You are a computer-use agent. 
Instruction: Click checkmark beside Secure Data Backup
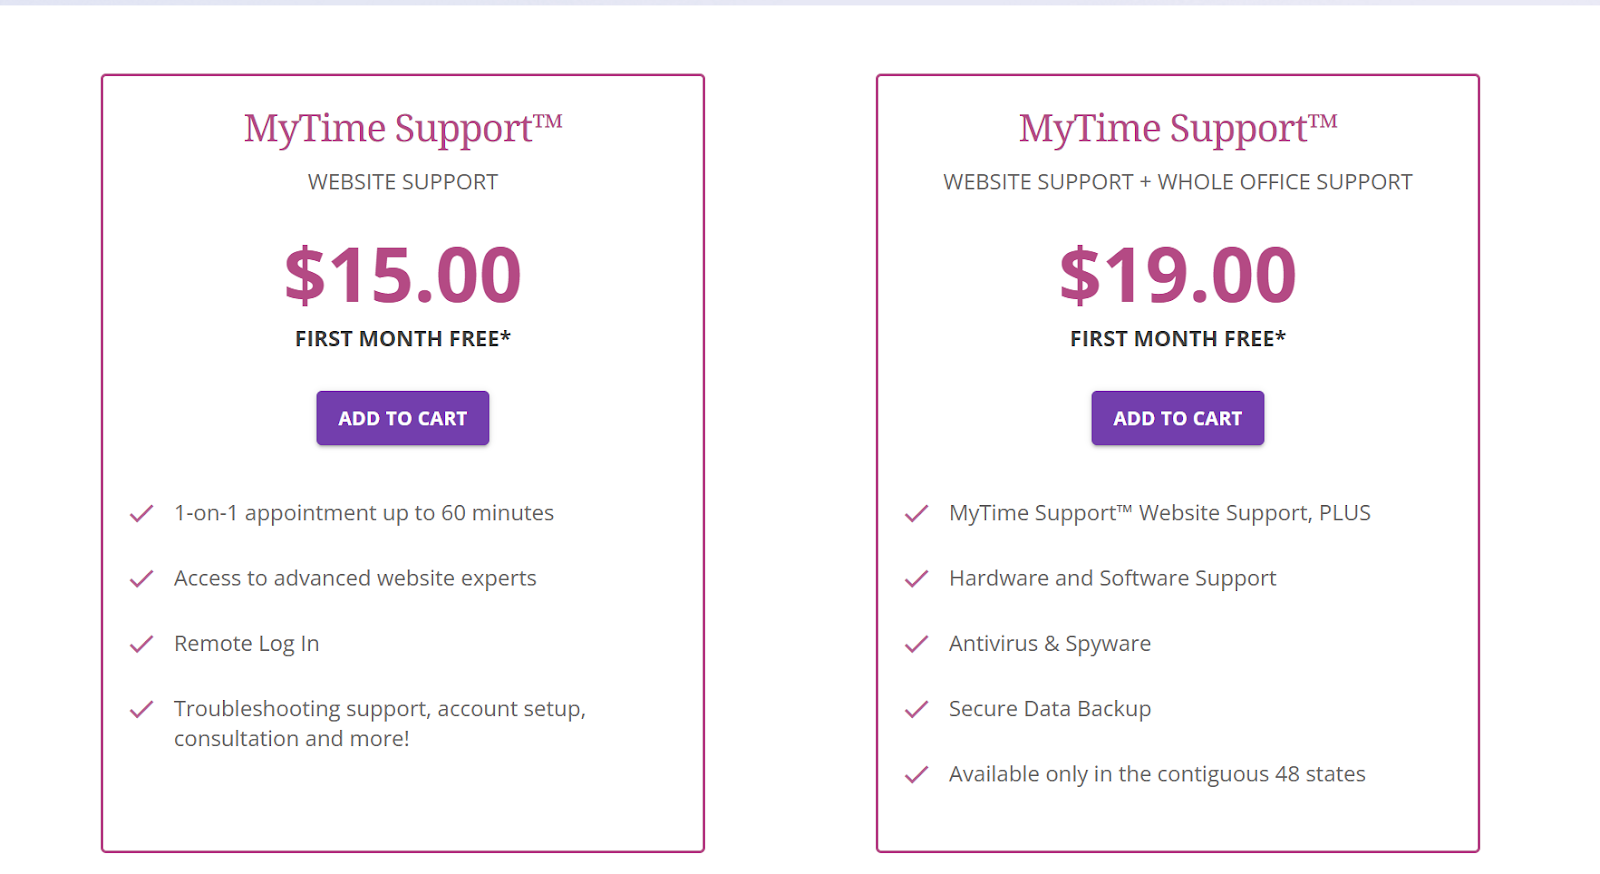(x=916, y=710)
